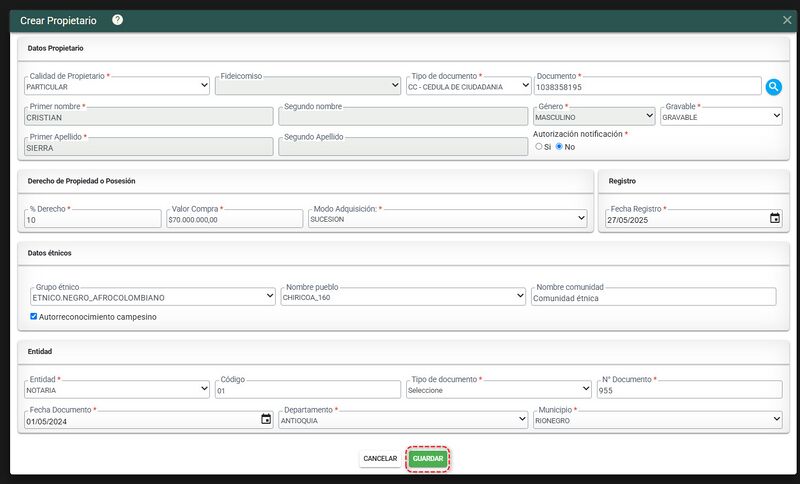Viewport: 800px width, 484px height.
Task: Open Calidad de Propietario dropdown
Action: click(117, 86)
